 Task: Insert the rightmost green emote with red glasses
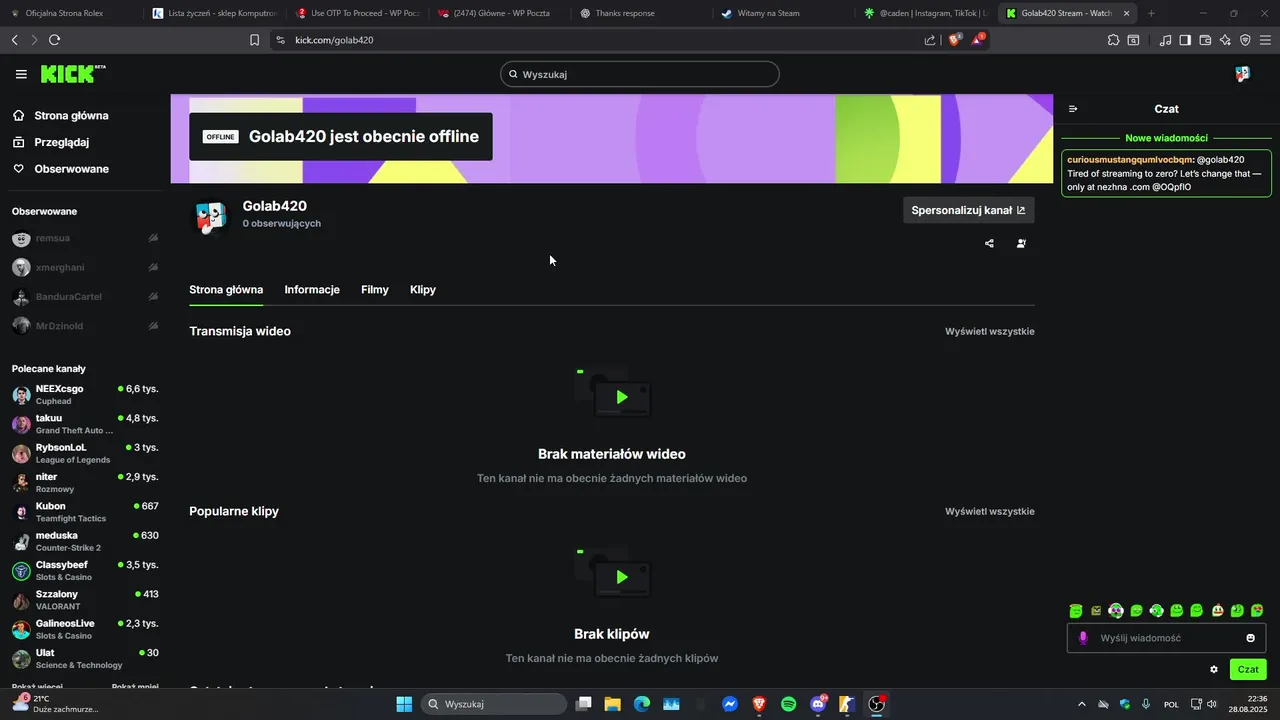(x=1258, y=611)
